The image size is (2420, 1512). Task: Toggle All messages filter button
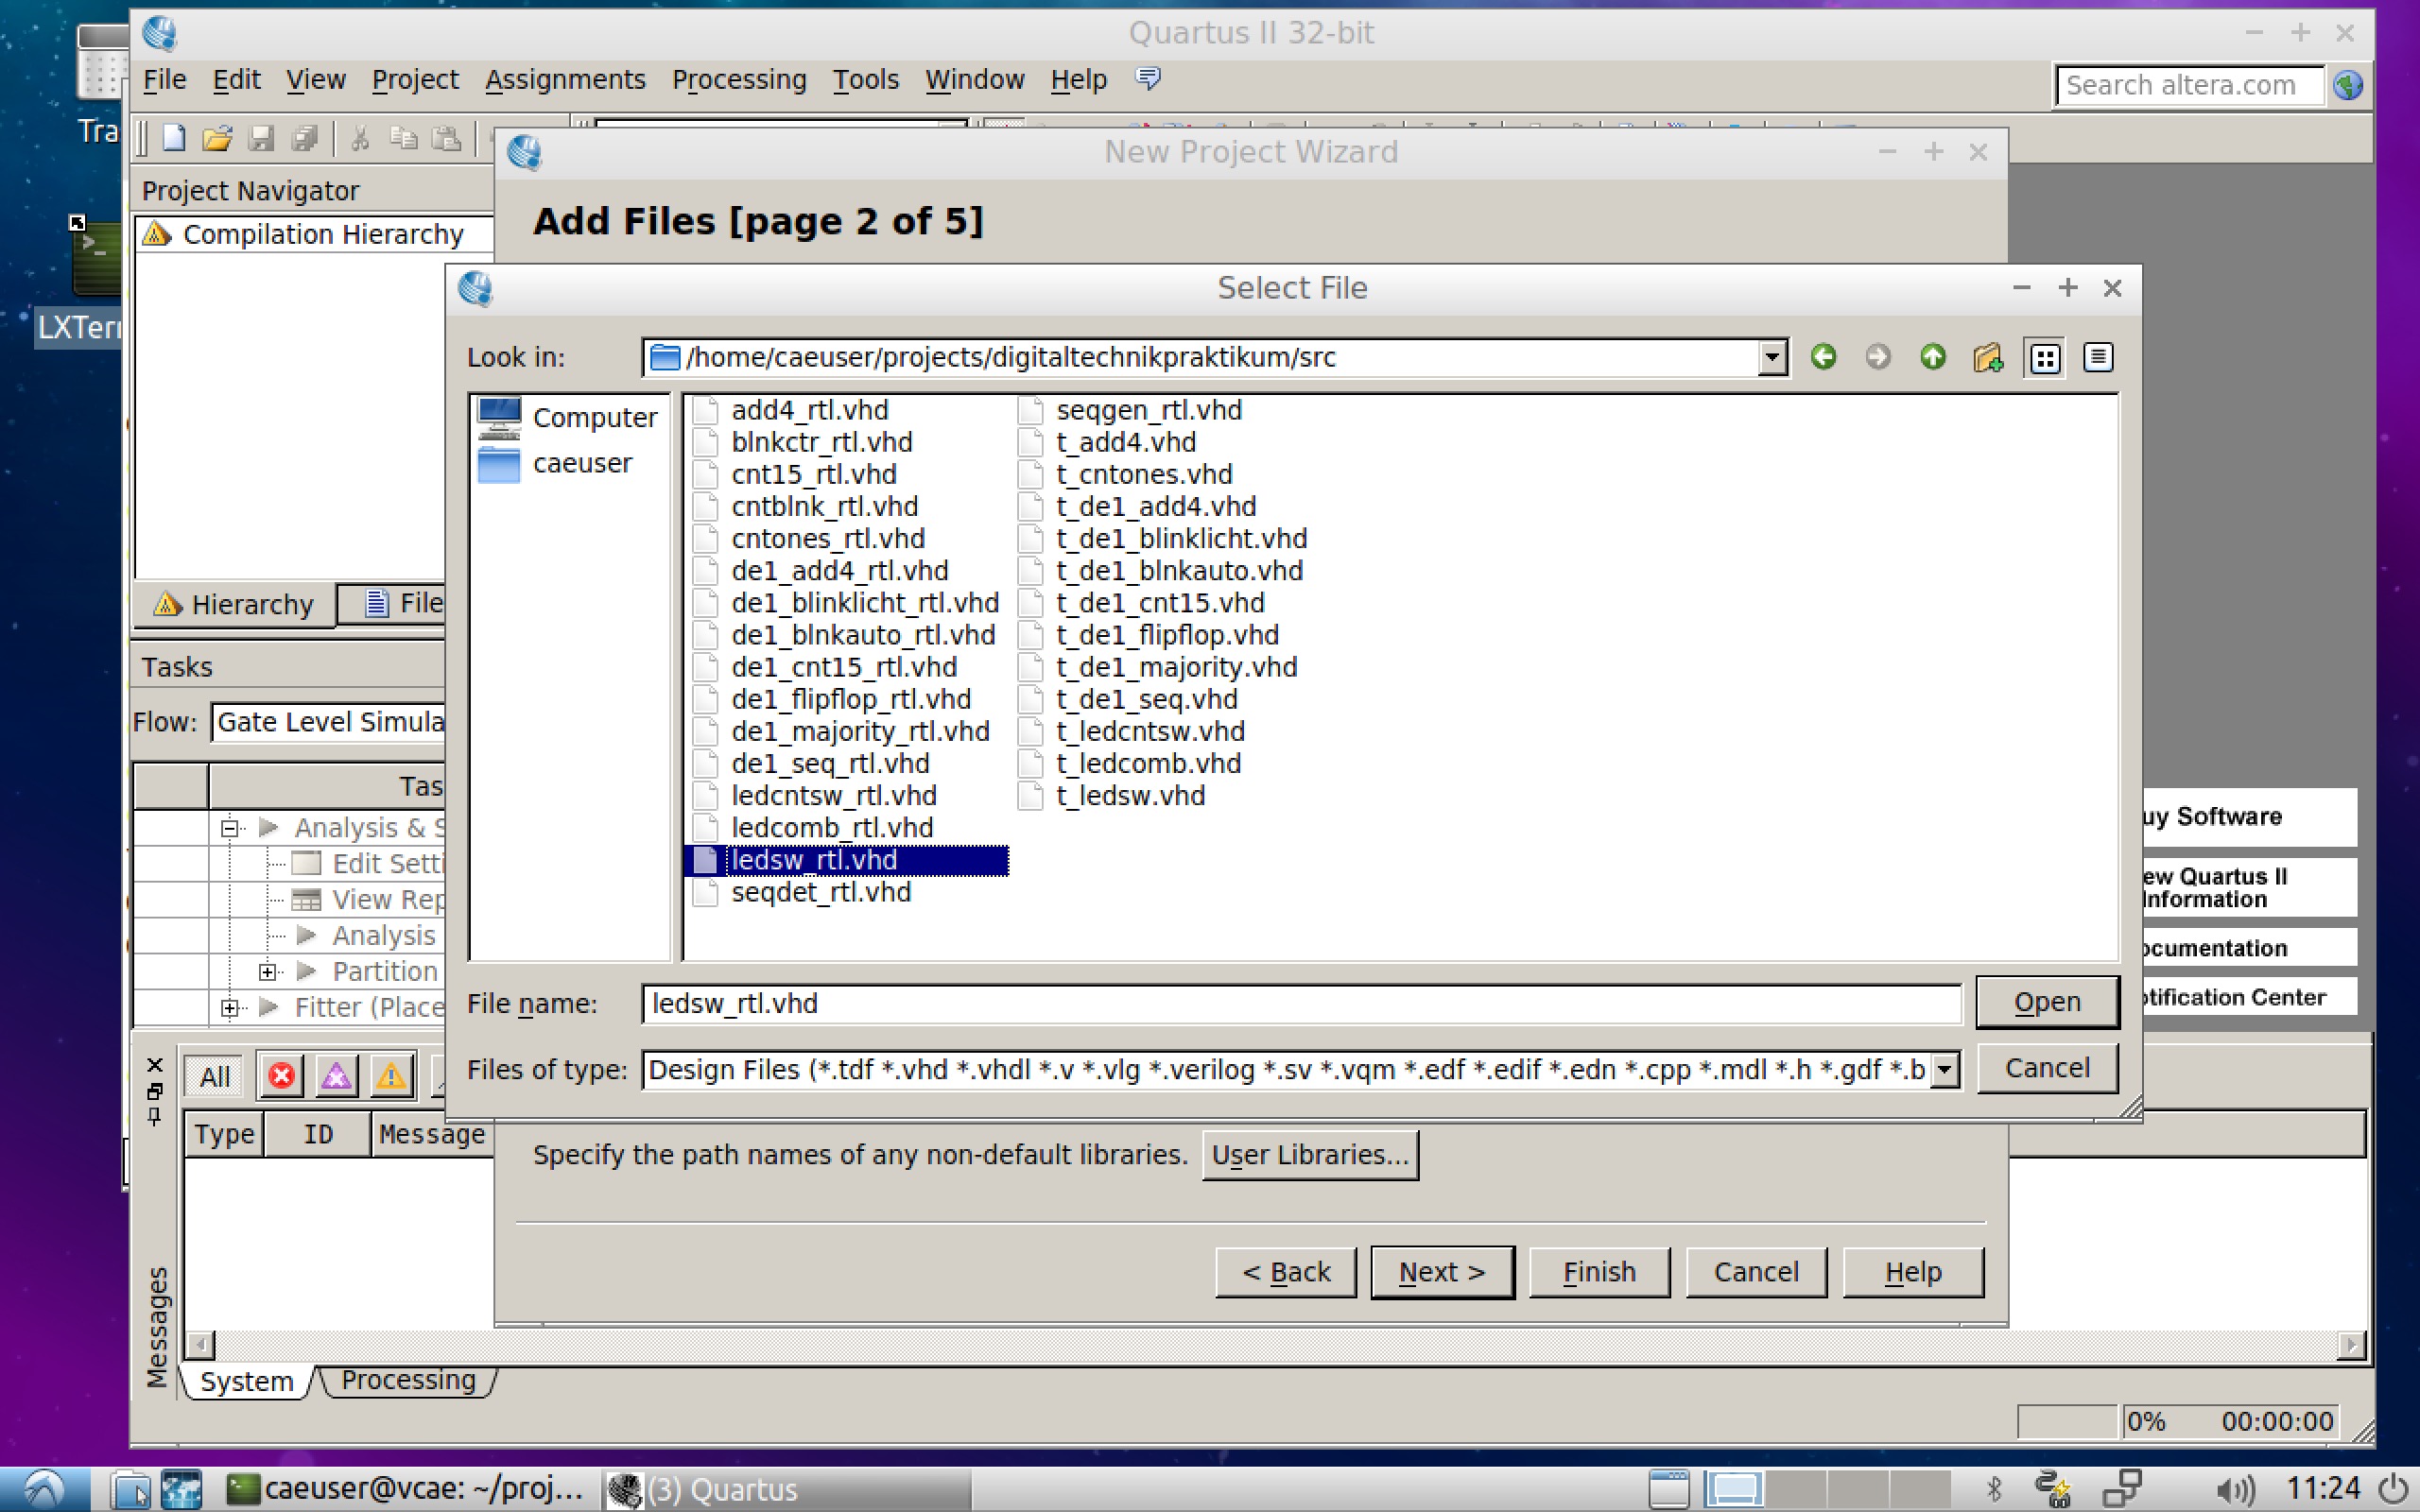[214, 1077]
